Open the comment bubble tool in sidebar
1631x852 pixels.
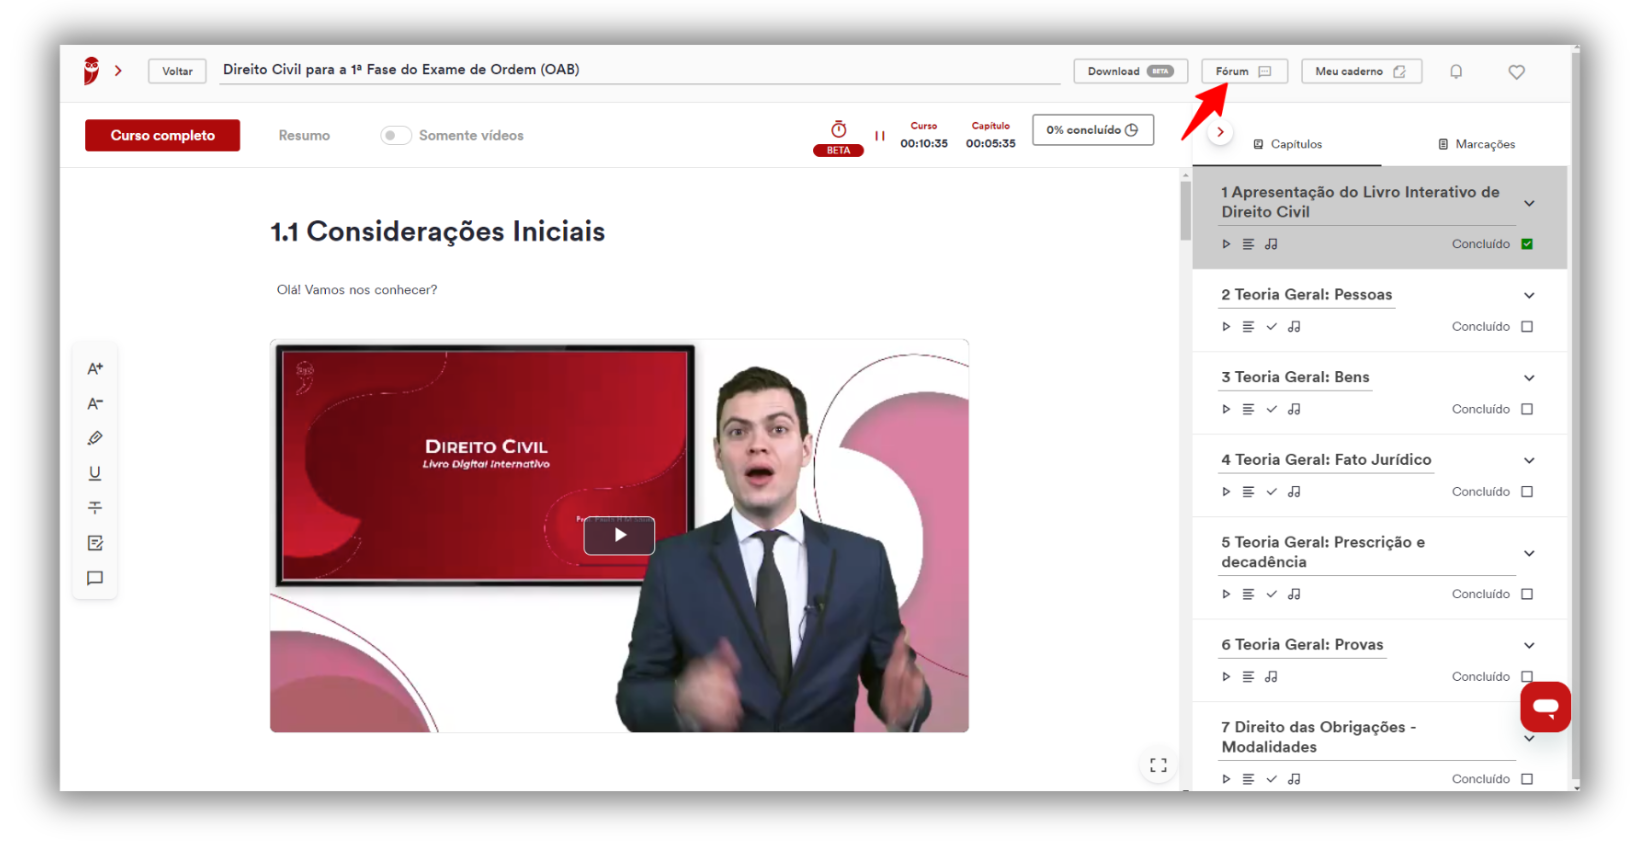95,578
